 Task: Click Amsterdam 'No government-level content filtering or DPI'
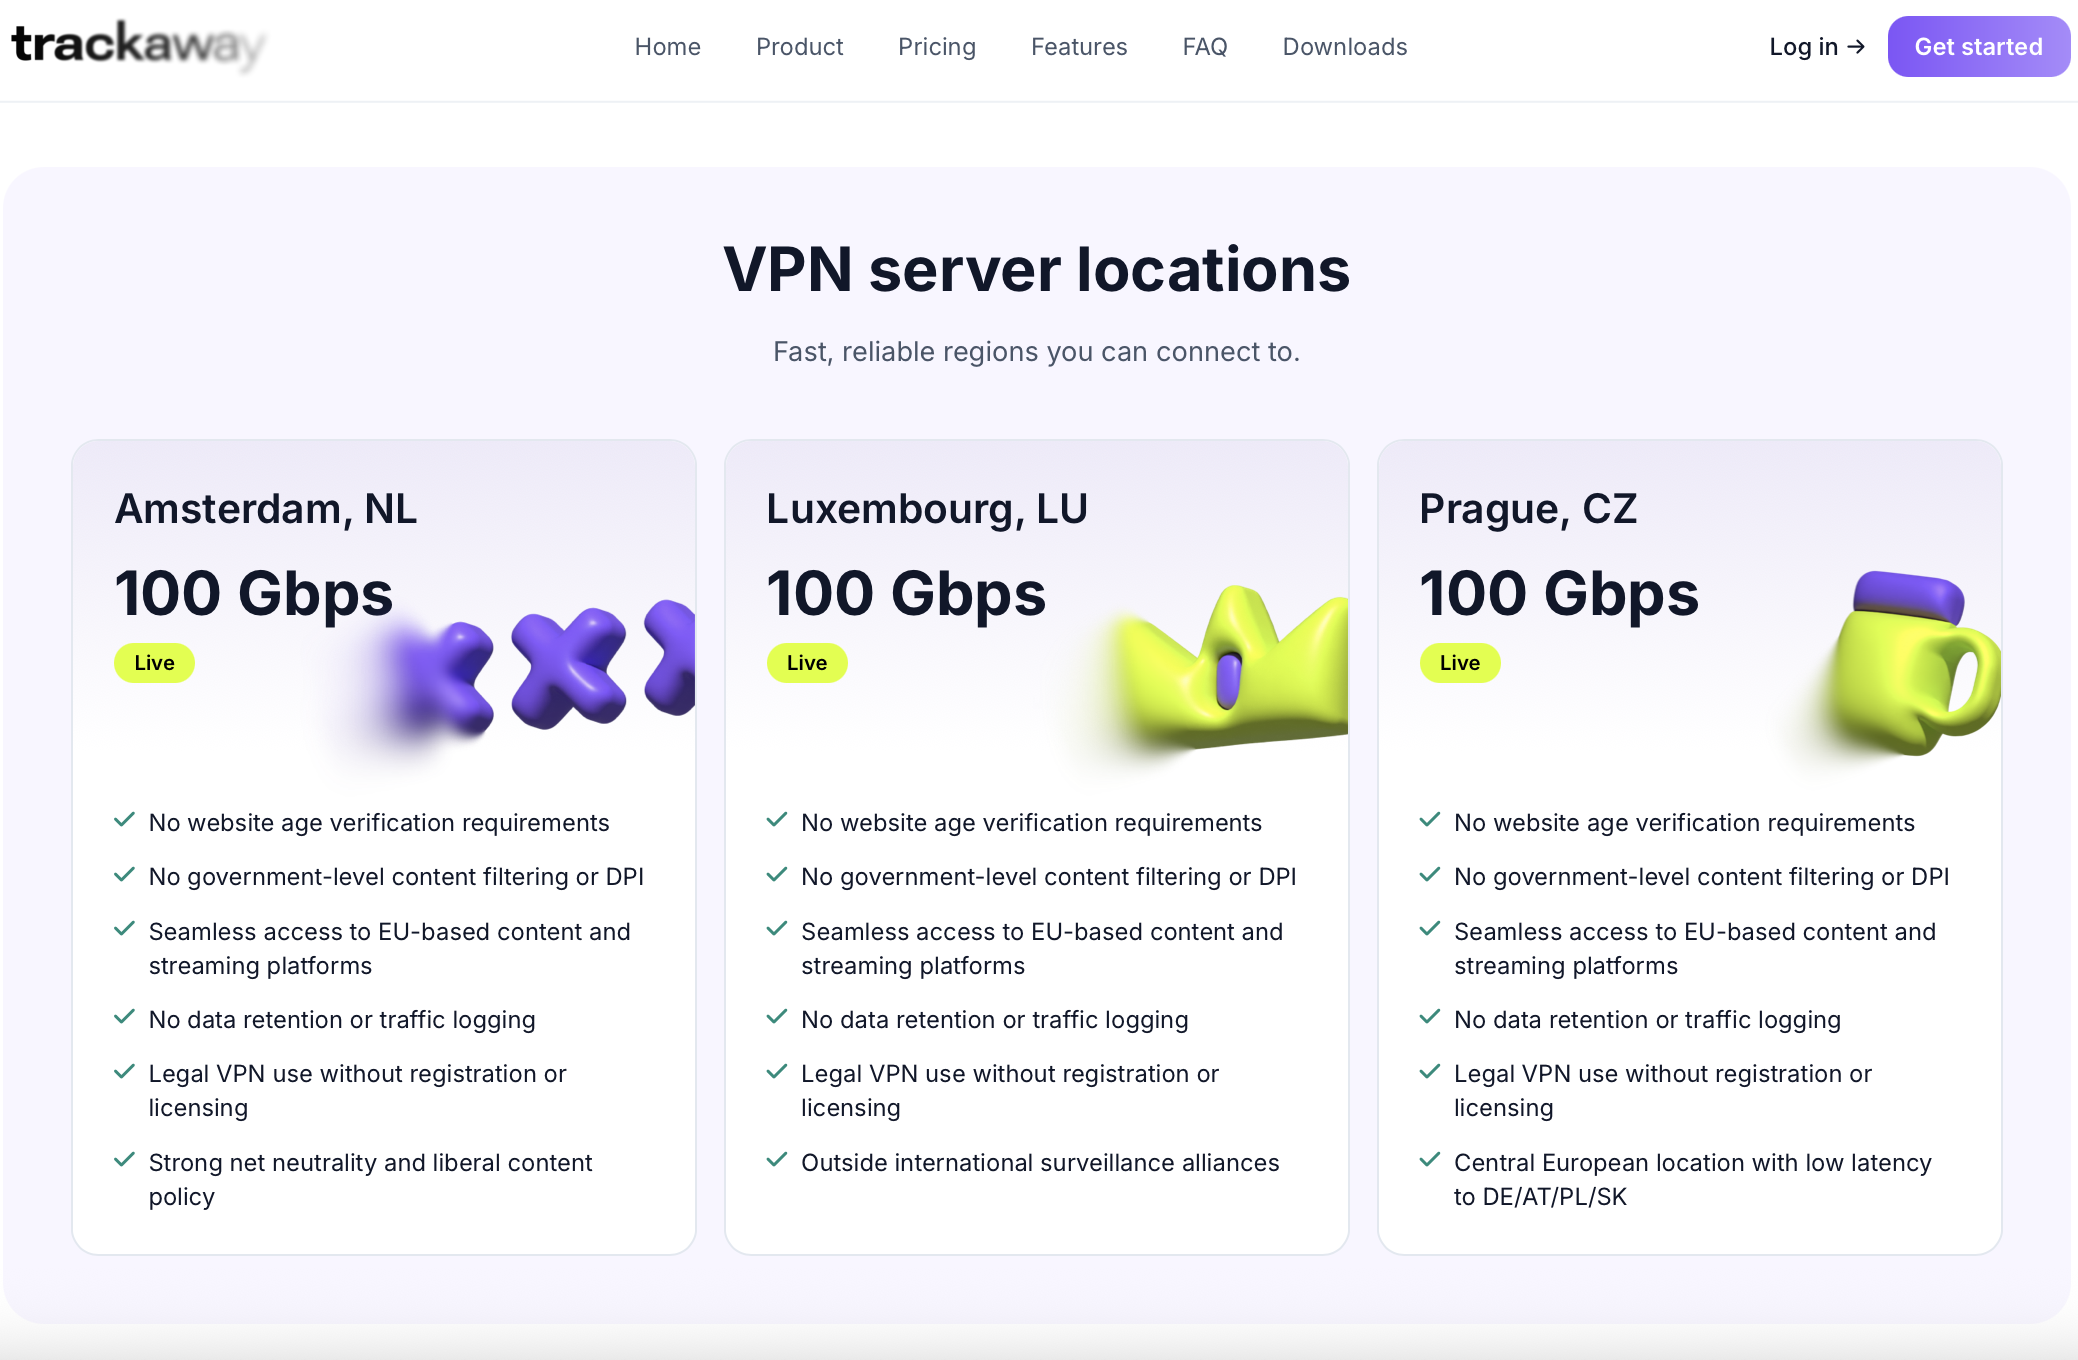click(396, 877)
